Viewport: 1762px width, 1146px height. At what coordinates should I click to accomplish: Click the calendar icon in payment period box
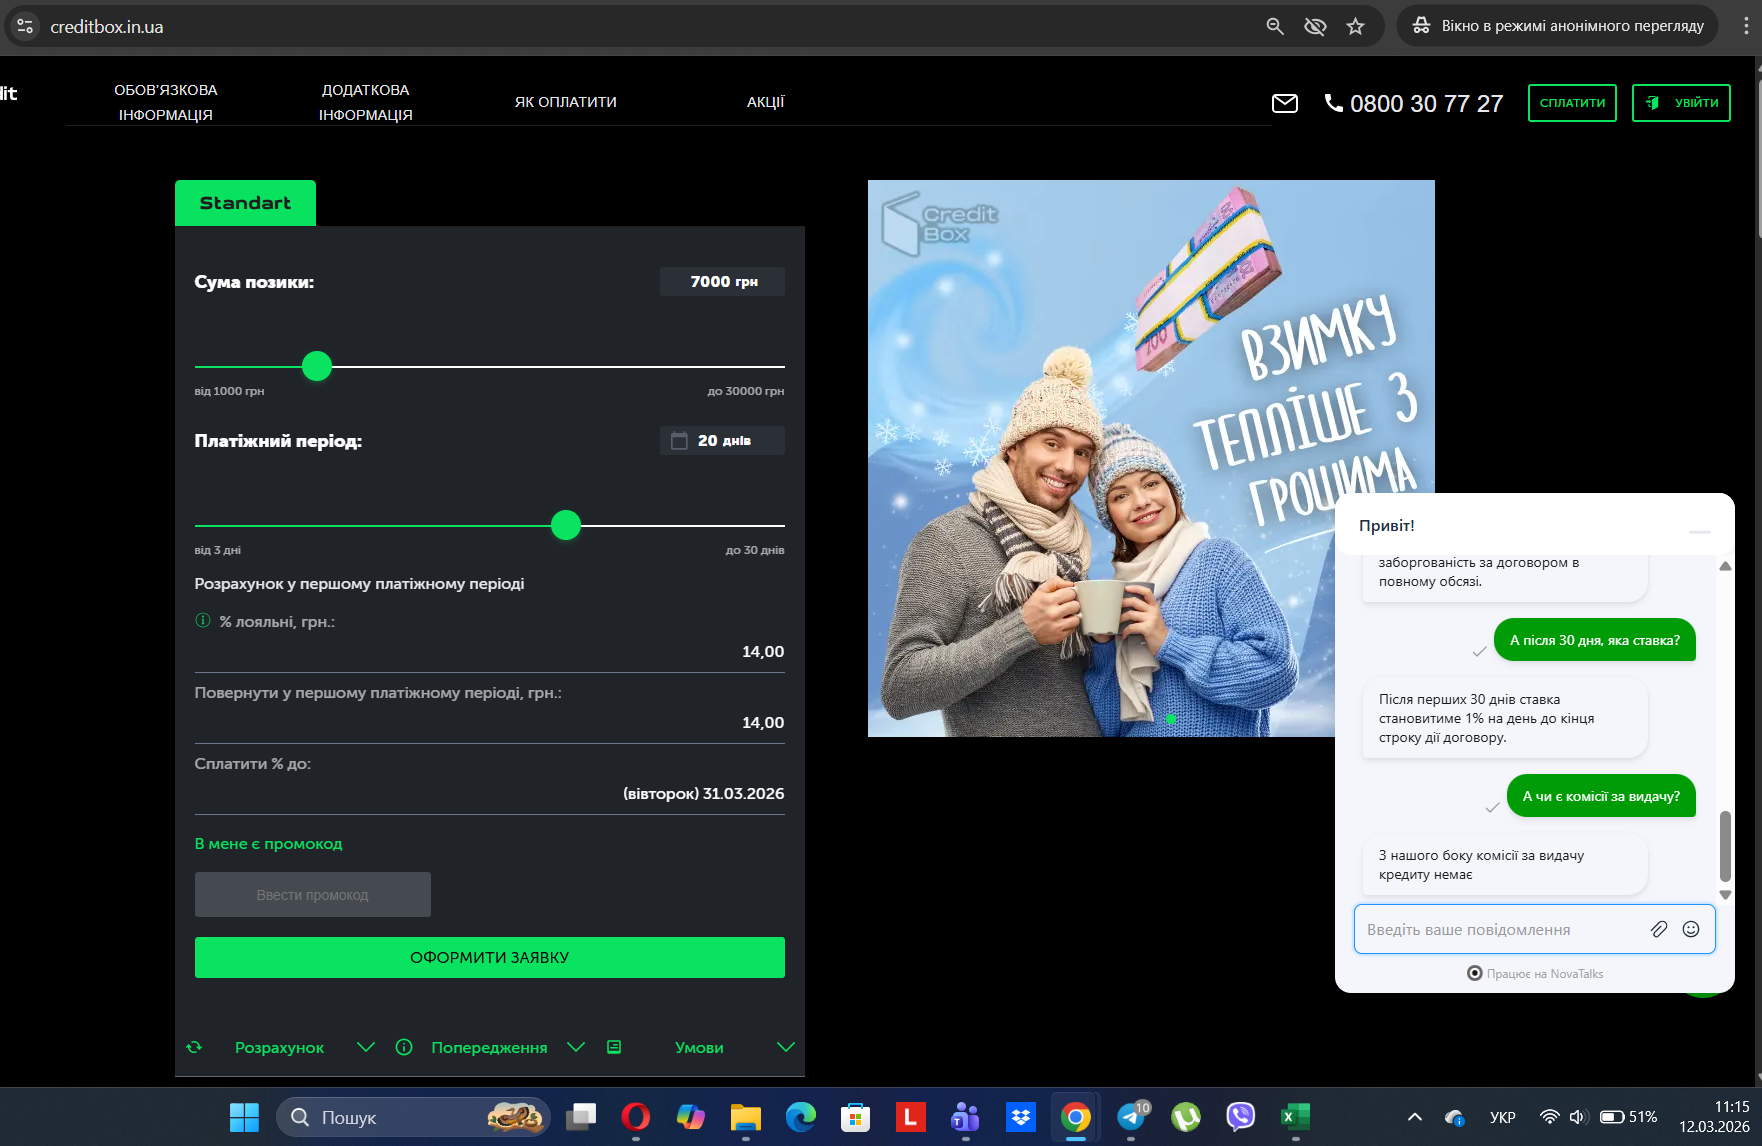[x=679, y=440]
